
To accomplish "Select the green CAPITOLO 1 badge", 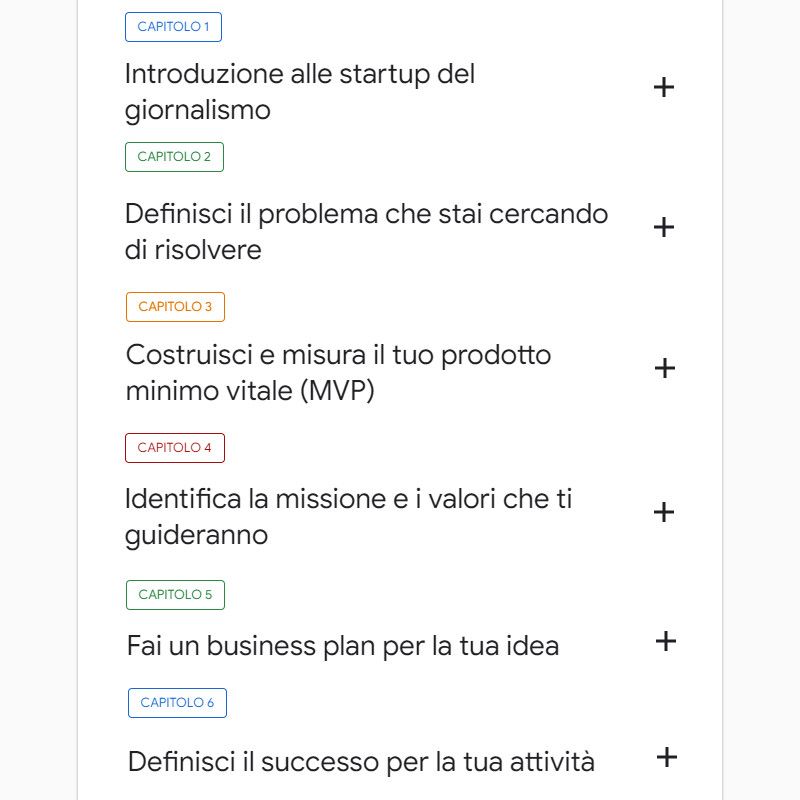I will point(173,26).
